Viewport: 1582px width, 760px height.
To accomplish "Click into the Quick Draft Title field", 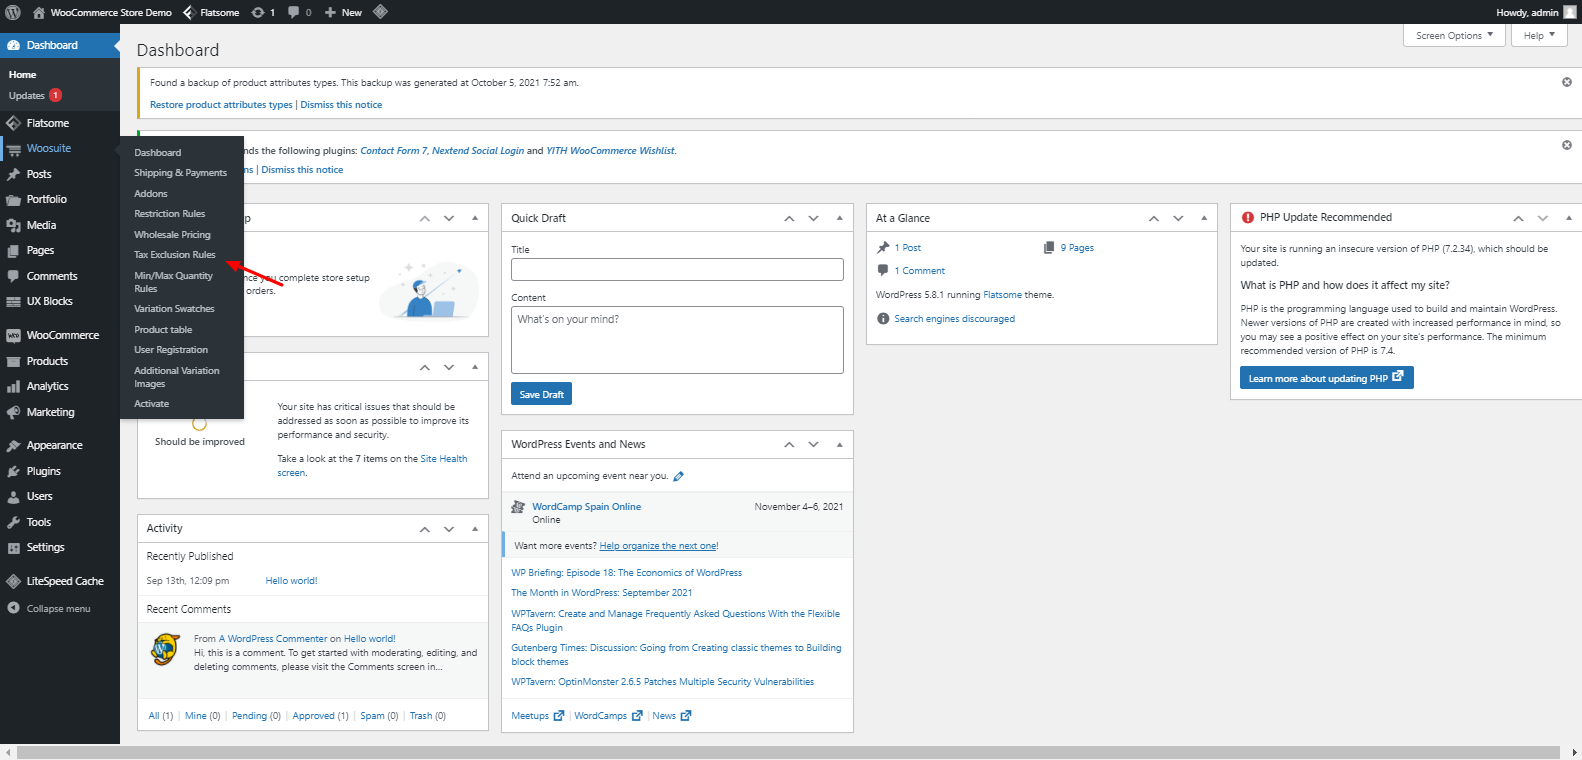I will point(677,270).
